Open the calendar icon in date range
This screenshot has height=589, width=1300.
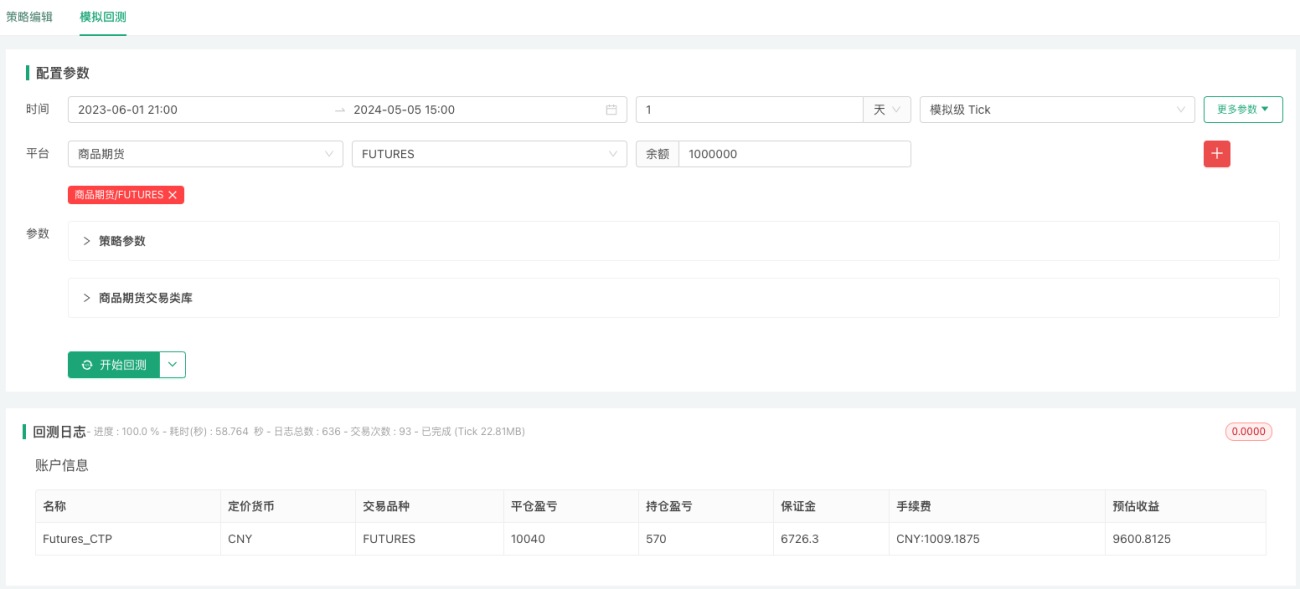611,110
